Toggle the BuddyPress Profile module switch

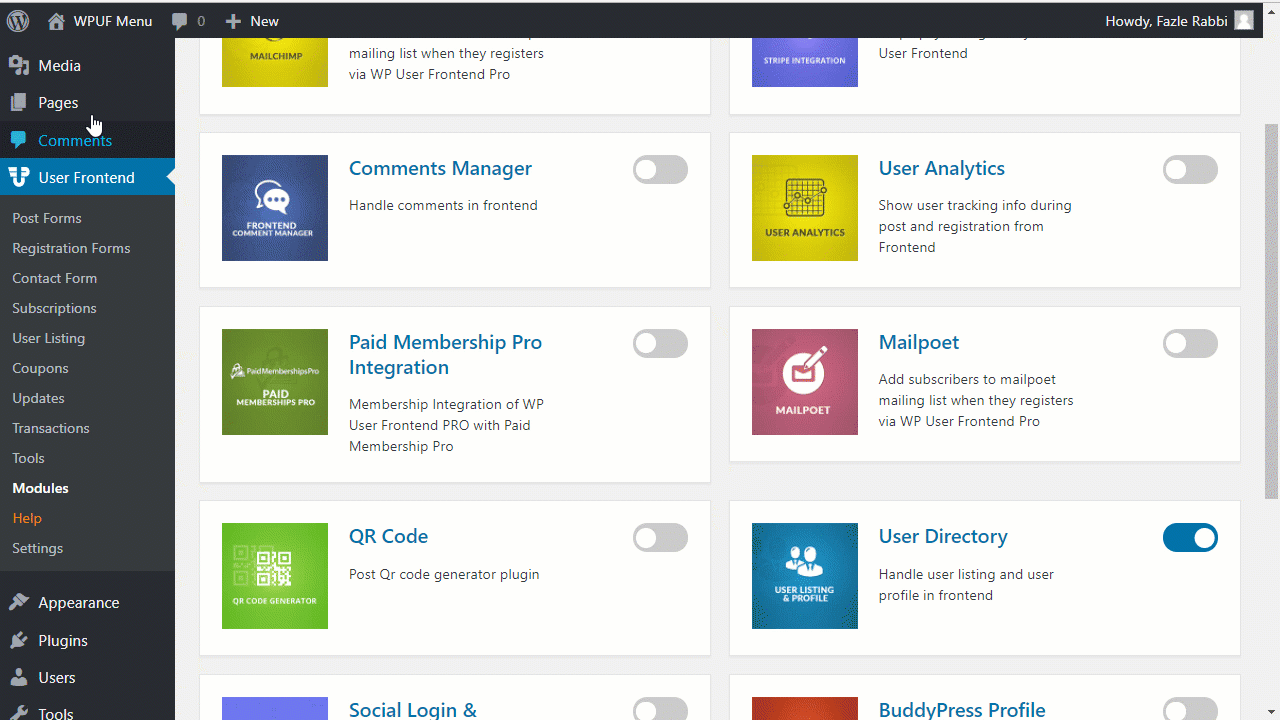pos(1190,710)
